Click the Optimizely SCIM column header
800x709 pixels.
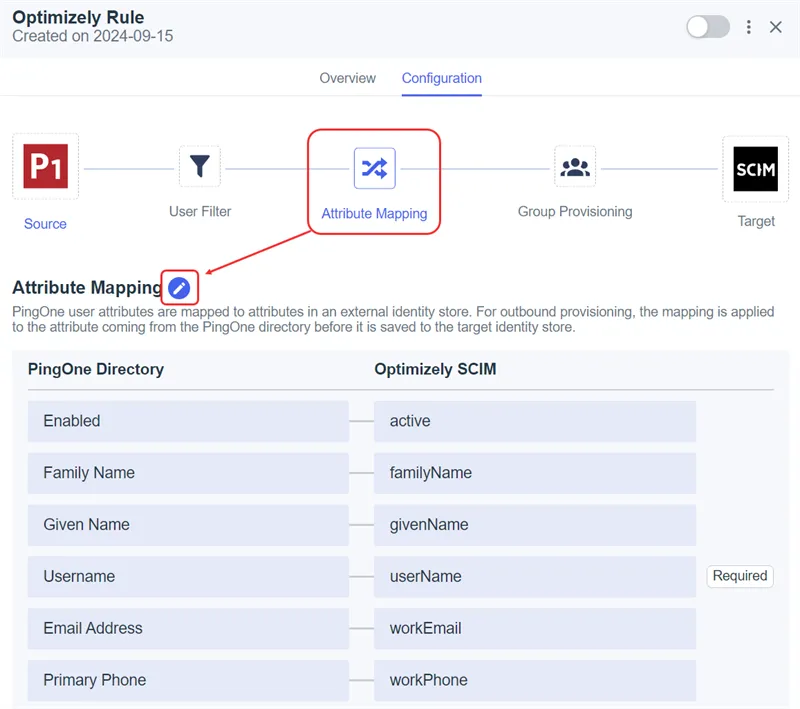pyautogui.click(x=435, y=369)
